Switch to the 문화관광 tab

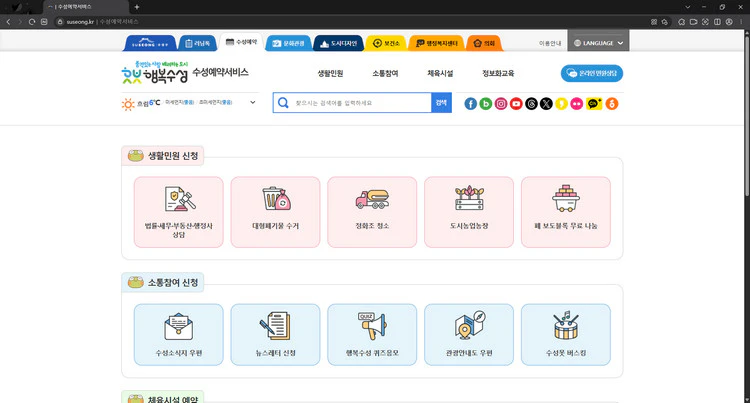(x=288, y=43)
